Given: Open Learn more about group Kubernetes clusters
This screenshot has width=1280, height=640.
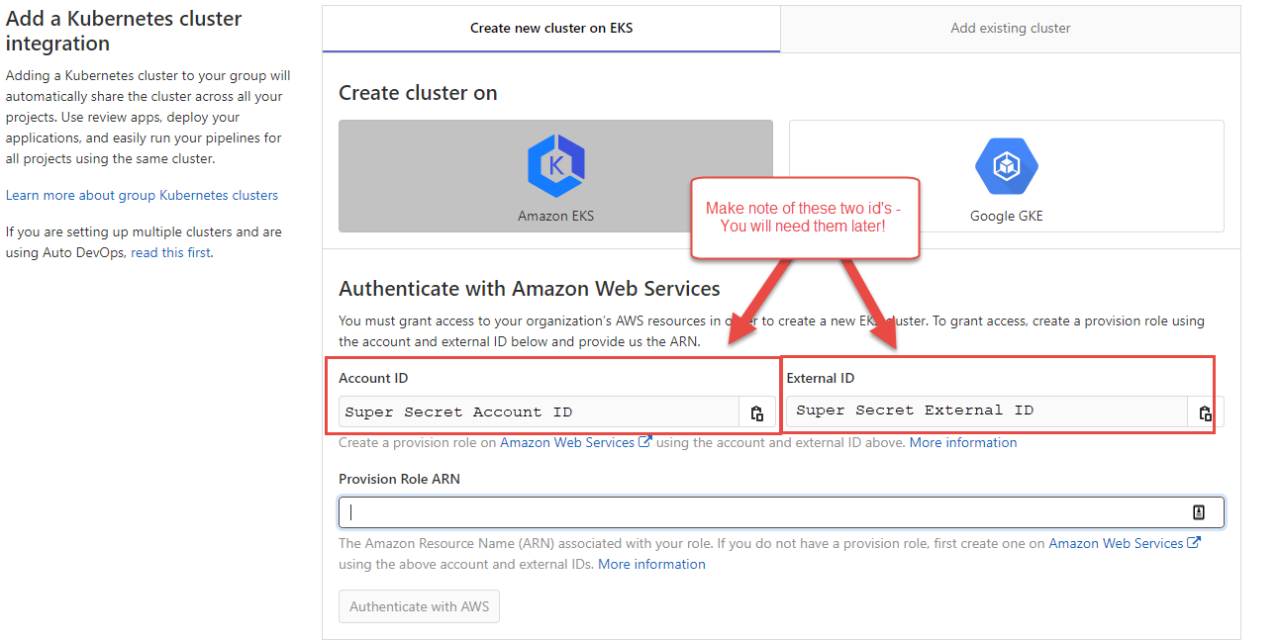Looking at the screenshot, I should pyautogui.click(x=142, y=195).
